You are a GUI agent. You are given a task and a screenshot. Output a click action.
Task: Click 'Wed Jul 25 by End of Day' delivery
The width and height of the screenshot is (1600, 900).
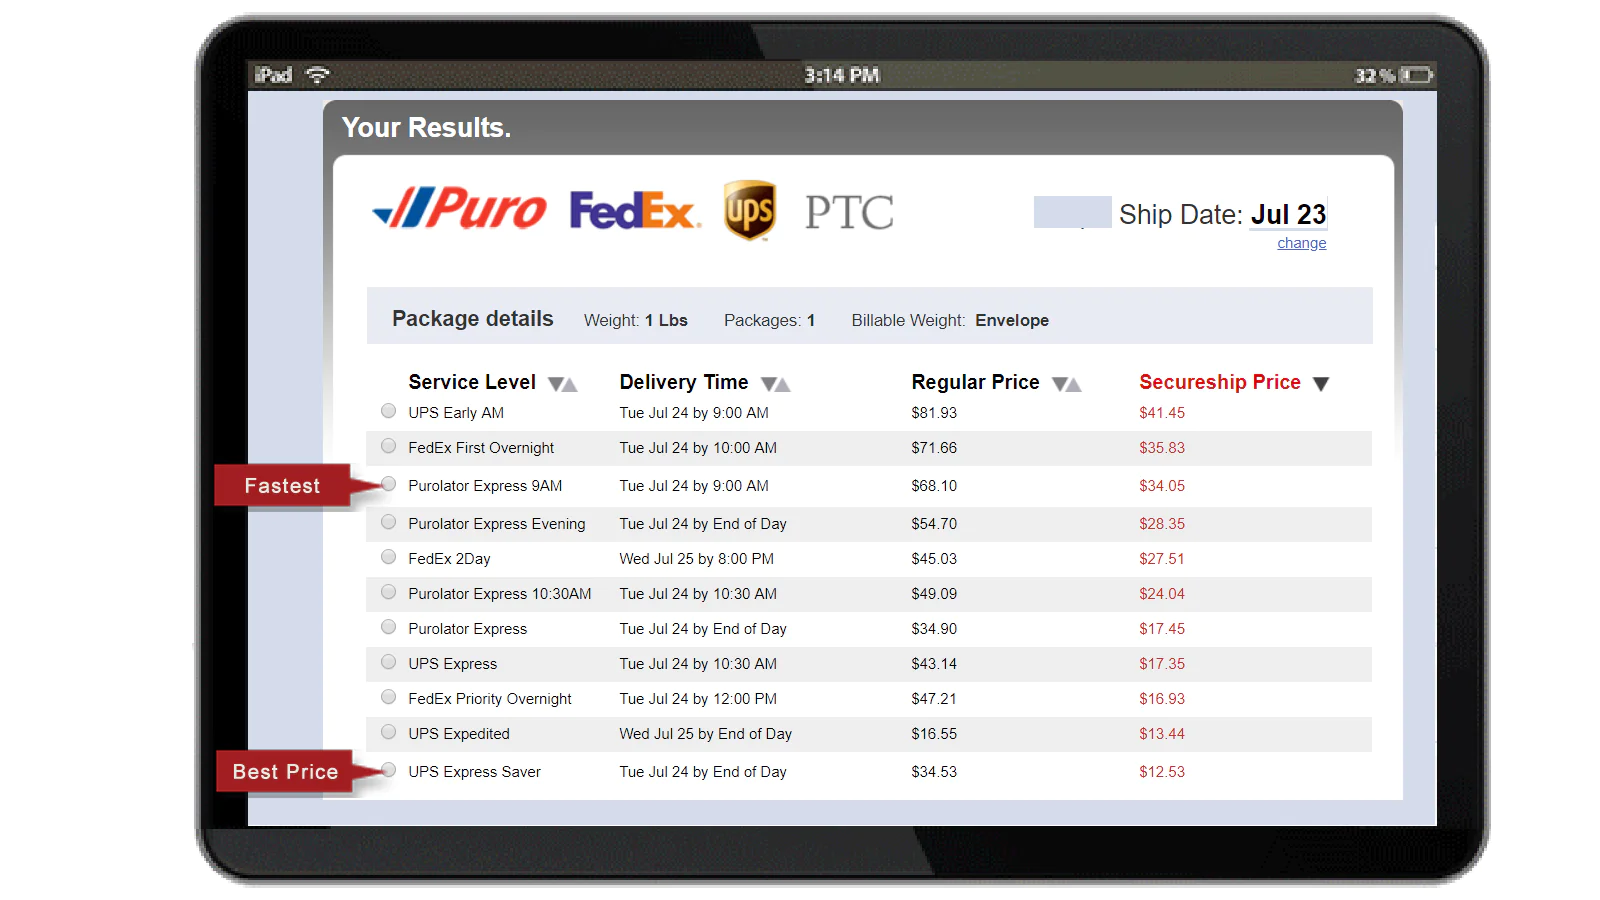click(x=706, y=734)
